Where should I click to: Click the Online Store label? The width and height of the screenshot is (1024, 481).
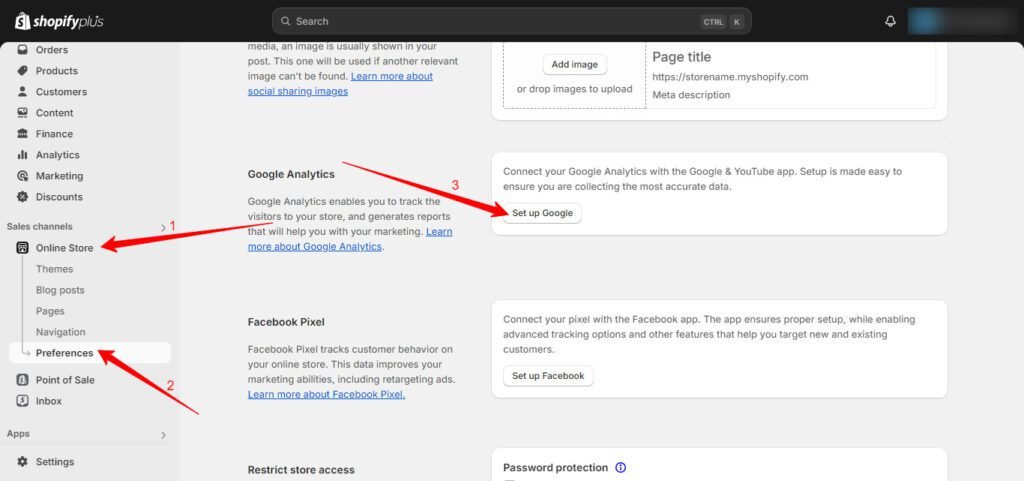tap(65, 247)
